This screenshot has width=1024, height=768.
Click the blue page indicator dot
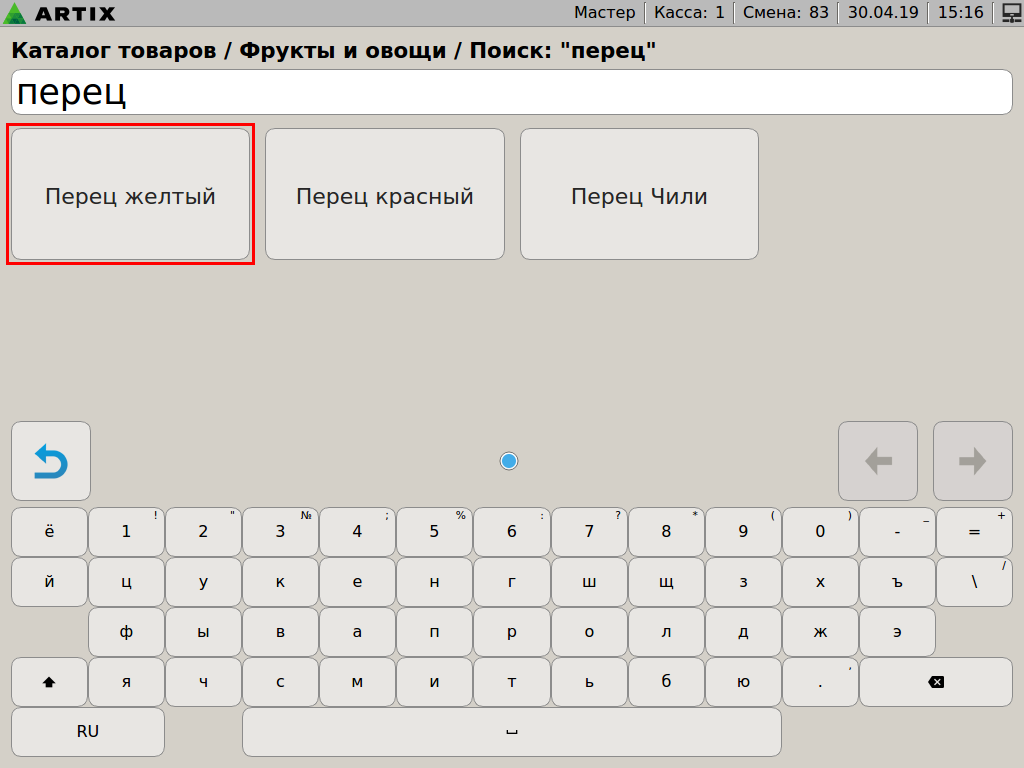point(509,461)
